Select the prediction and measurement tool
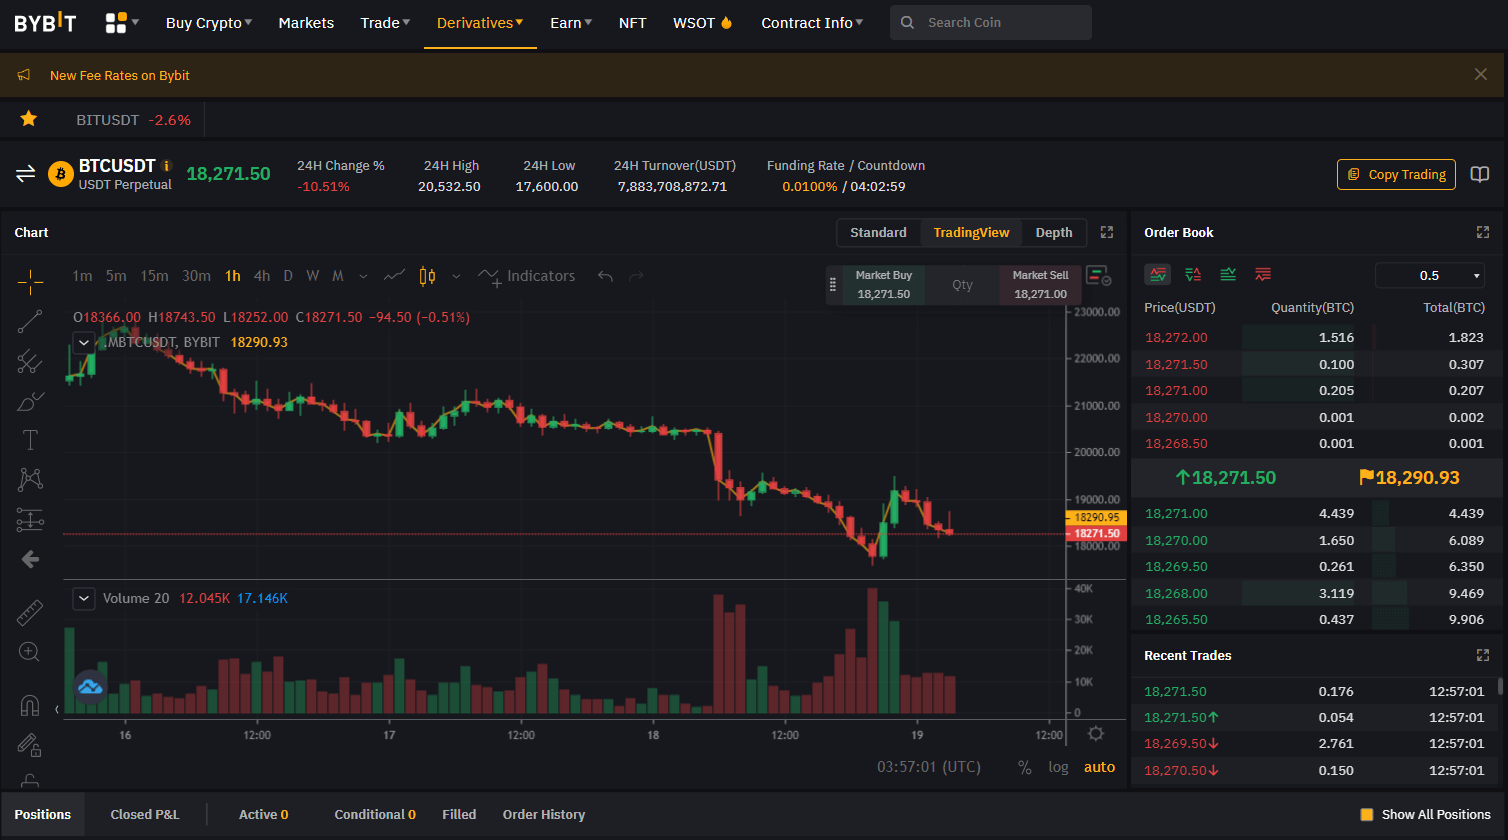Screen dimensions: 1508x840 (x=30, y=520)
